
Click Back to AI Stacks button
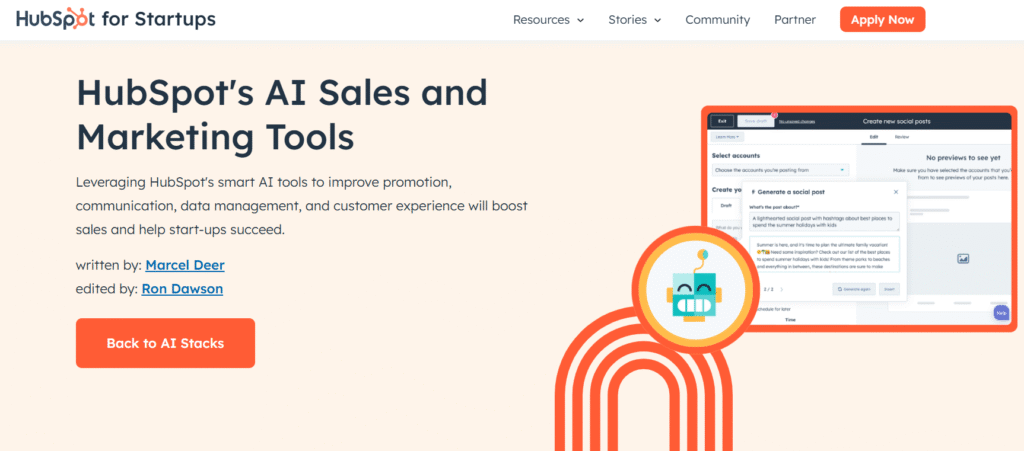tap(165, 343)
